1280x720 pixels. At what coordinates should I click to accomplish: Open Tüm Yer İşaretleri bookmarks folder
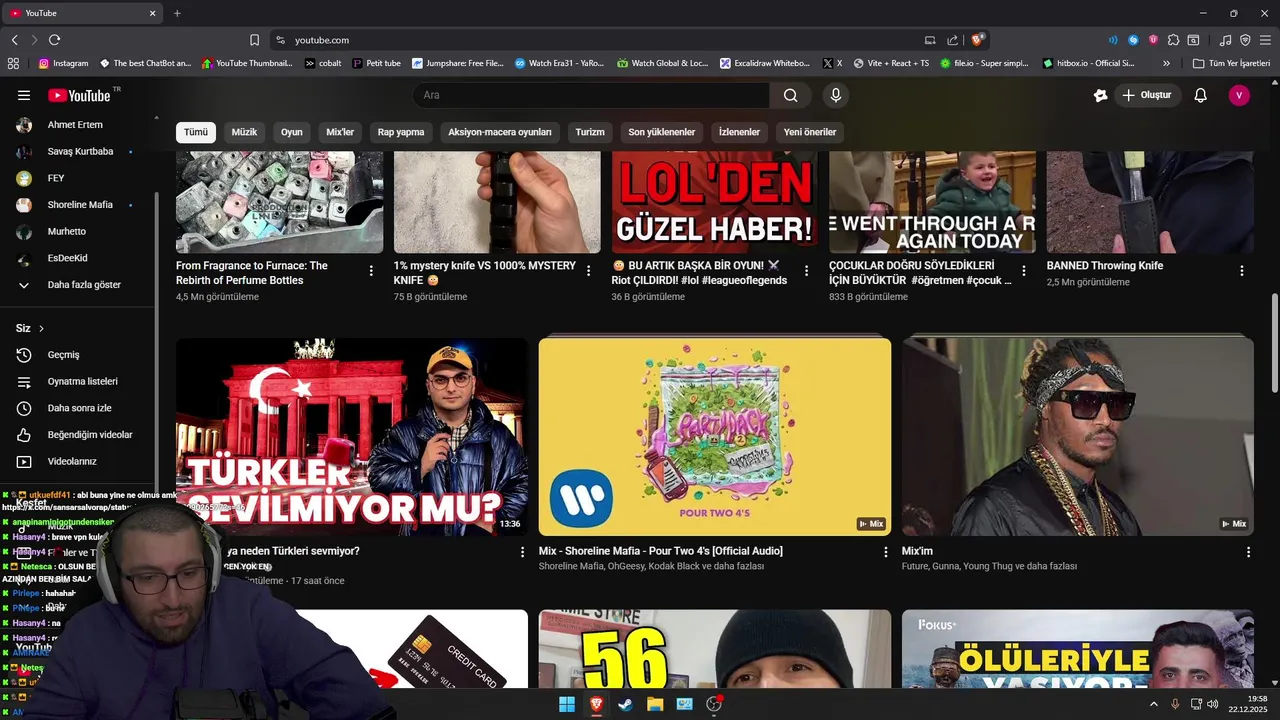coord(1231,63)
